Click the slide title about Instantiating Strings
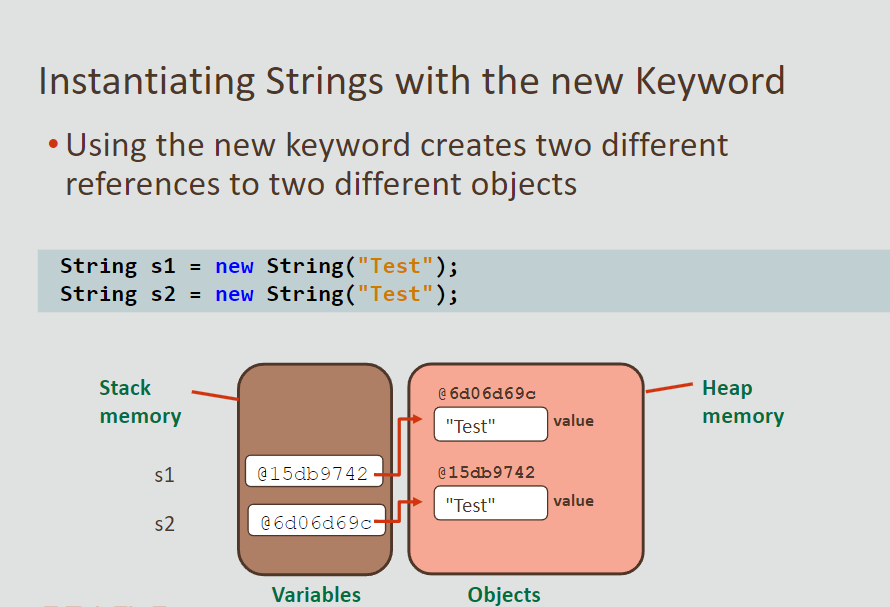 [x=410, y=81]
